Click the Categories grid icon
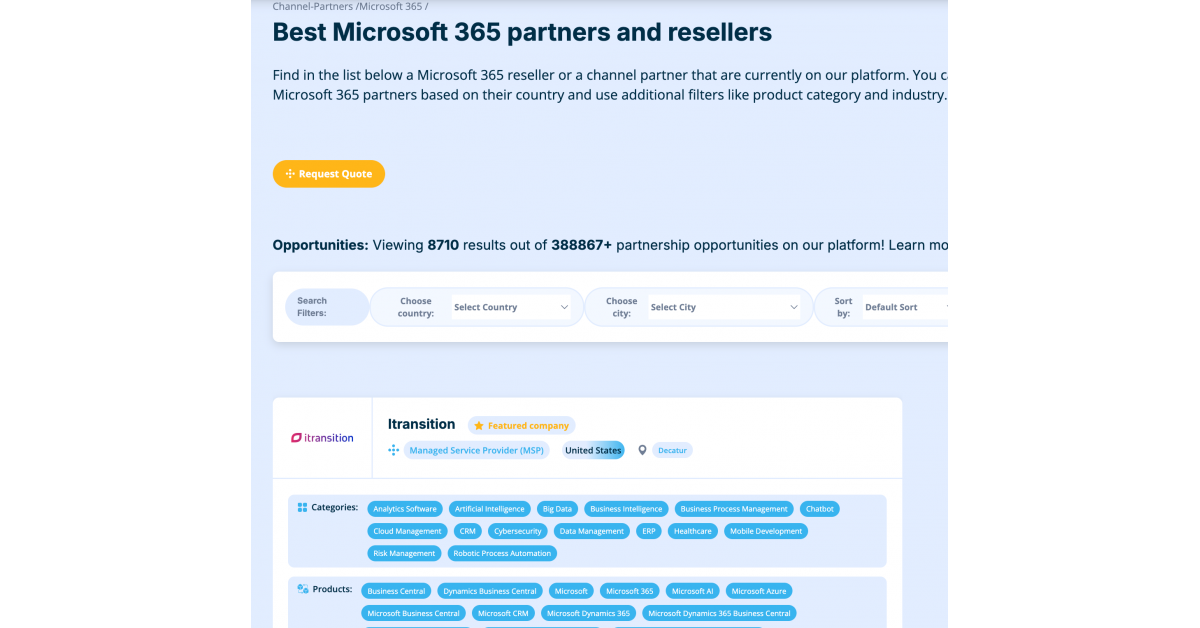The height and width of the screenshot is (628, 1200). coord(302,507)
